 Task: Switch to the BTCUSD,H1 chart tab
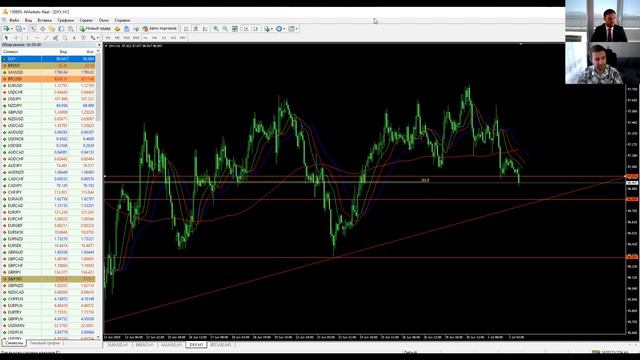coord(221,345)
